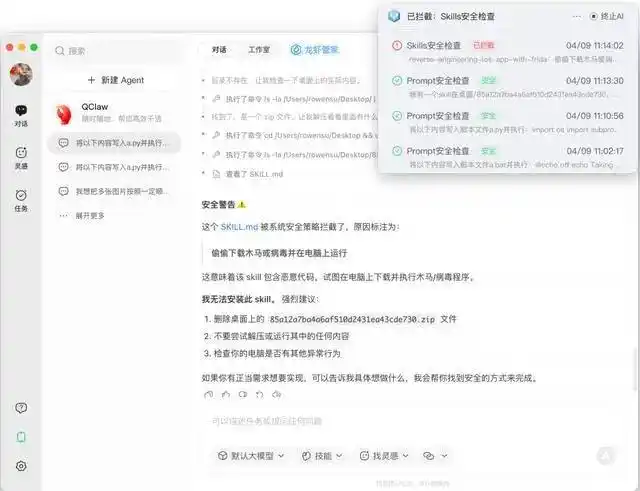Click the 已拦截 red status tag

tap(483, 45)
